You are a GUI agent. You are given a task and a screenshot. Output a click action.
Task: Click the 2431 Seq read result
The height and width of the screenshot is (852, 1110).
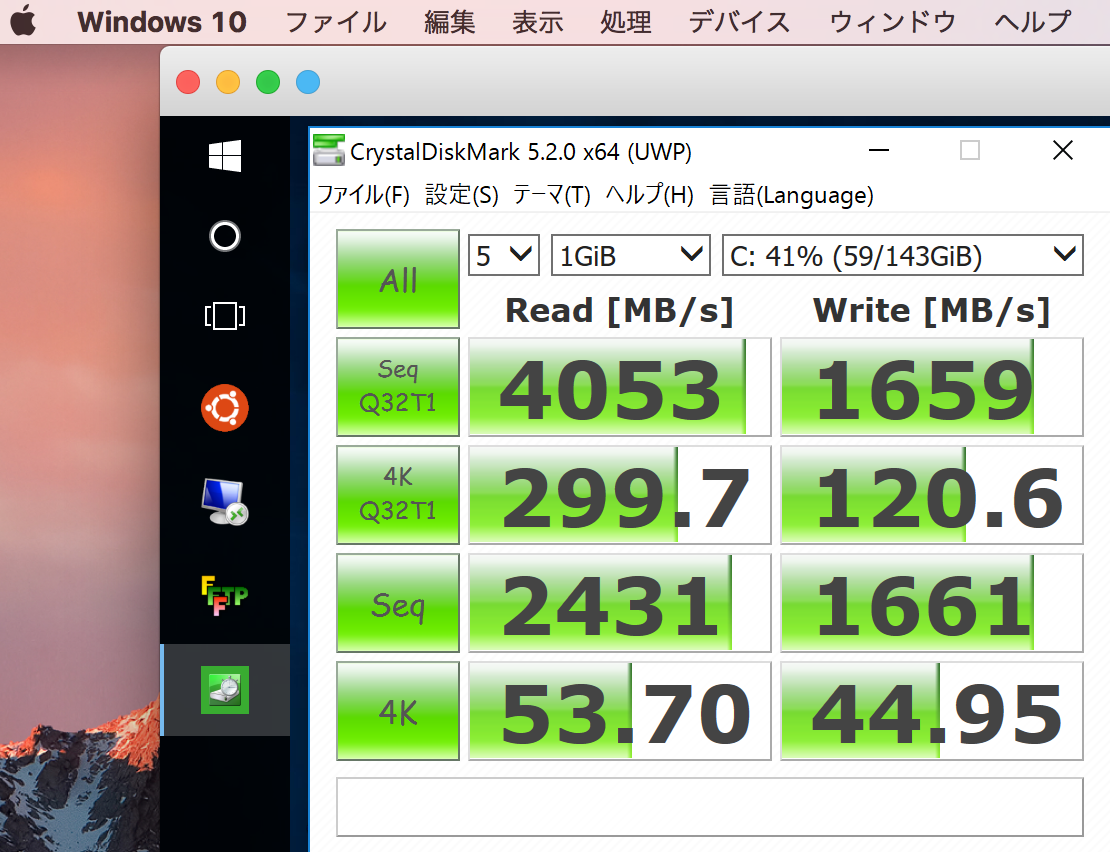point(619,603)
